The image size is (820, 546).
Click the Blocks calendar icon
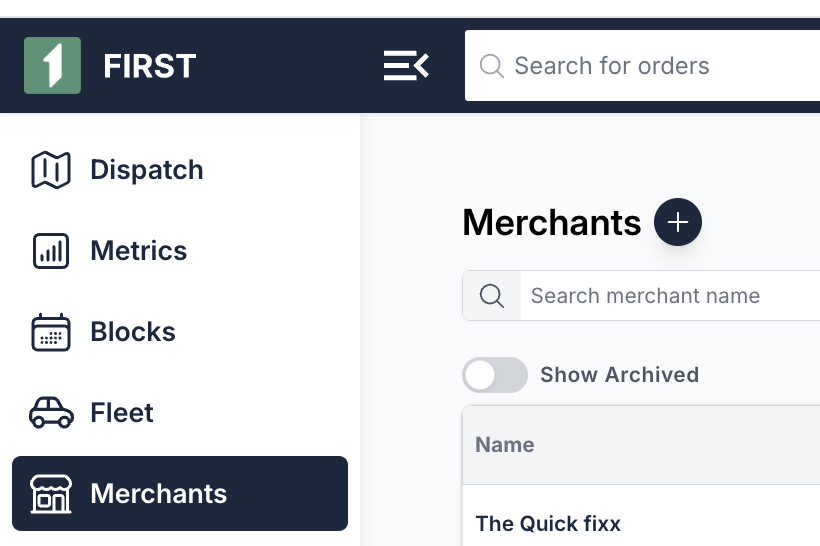tap(51, 332)
